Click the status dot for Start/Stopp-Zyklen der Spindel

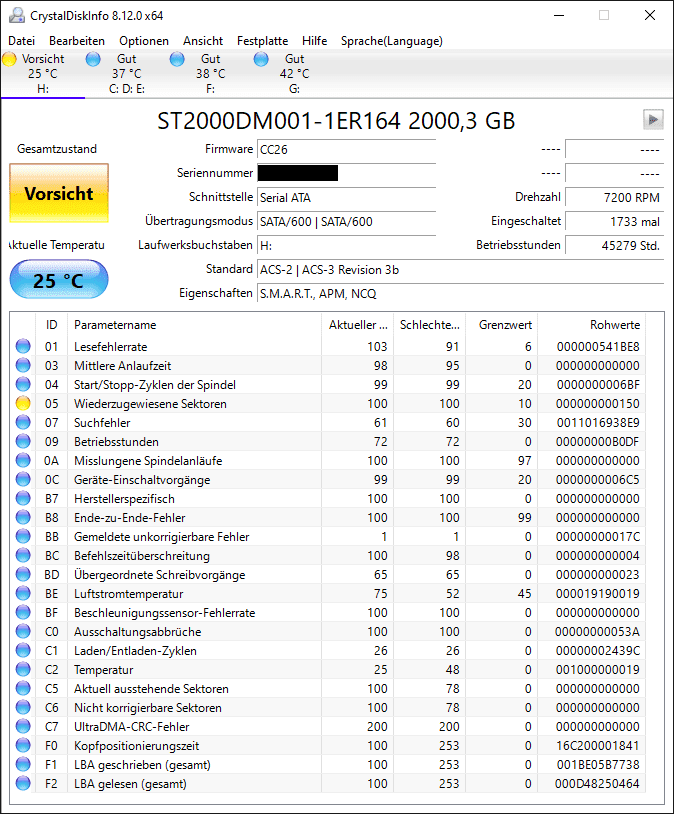click(23, 385)
